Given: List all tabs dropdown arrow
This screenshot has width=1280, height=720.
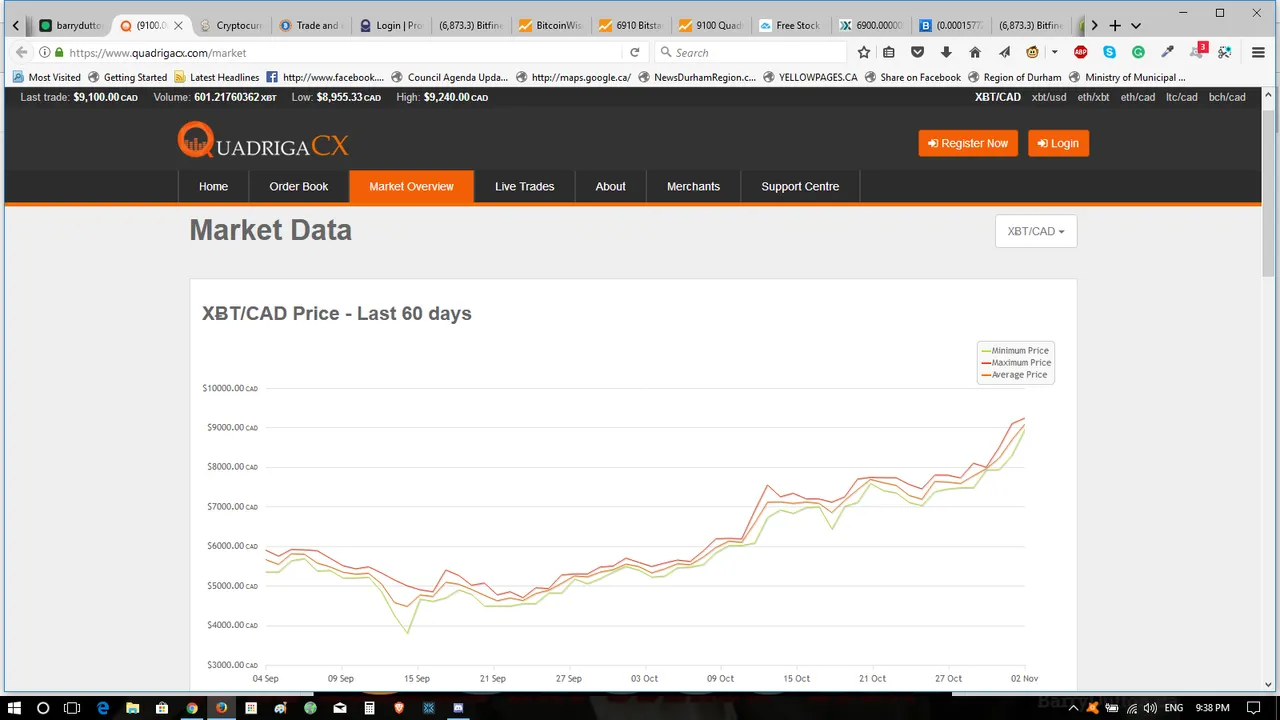Looking at the screenshot, I should [x=1136, y=26].
